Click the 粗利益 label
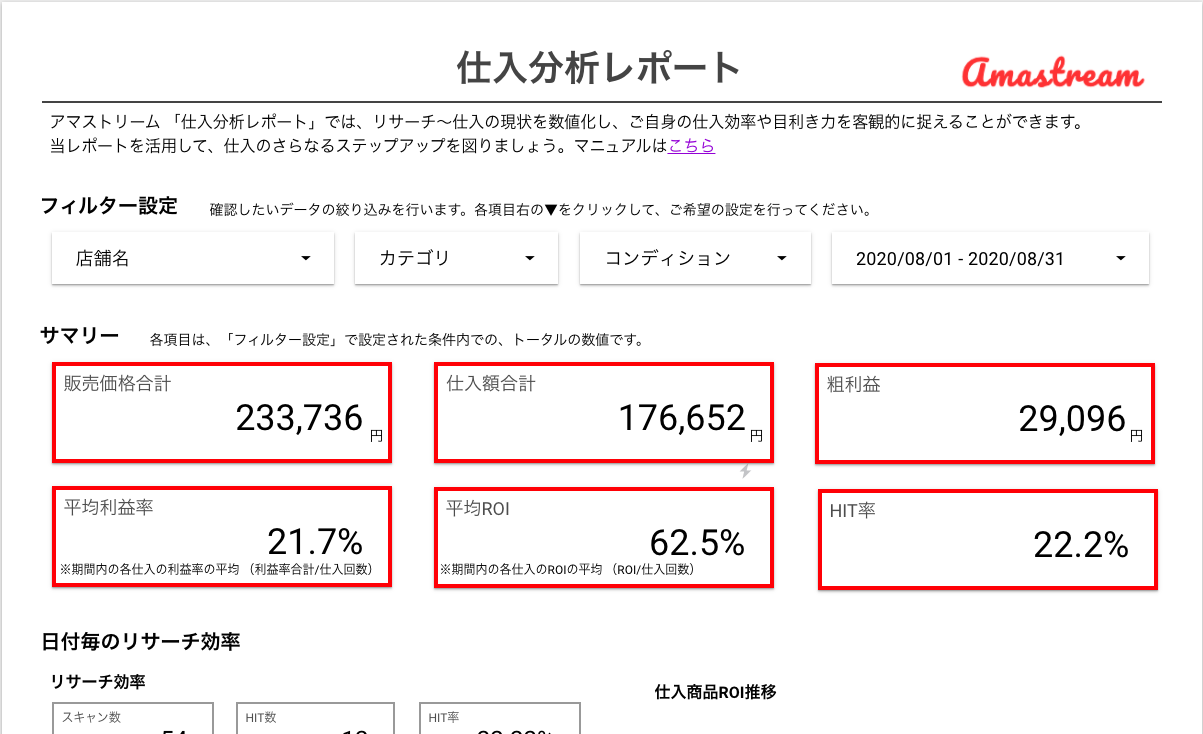The image size is (1203, 734). click(x=853, y=384)
